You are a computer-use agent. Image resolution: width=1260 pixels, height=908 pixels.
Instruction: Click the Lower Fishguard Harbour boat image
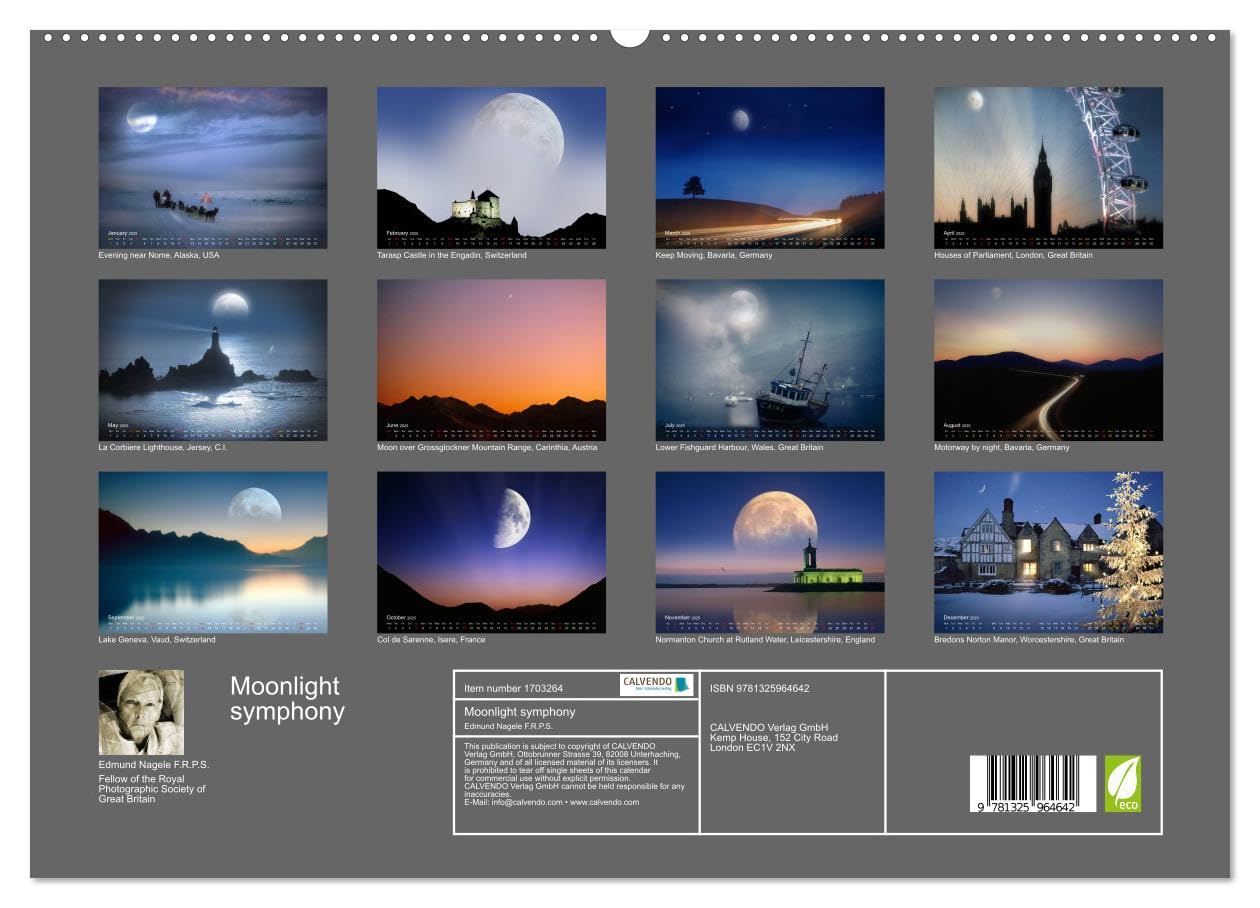pos(770,360)
